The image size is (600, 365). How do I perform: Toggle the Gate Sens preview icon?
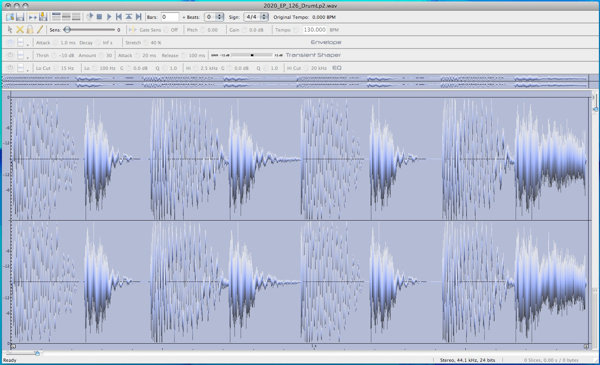132,29
